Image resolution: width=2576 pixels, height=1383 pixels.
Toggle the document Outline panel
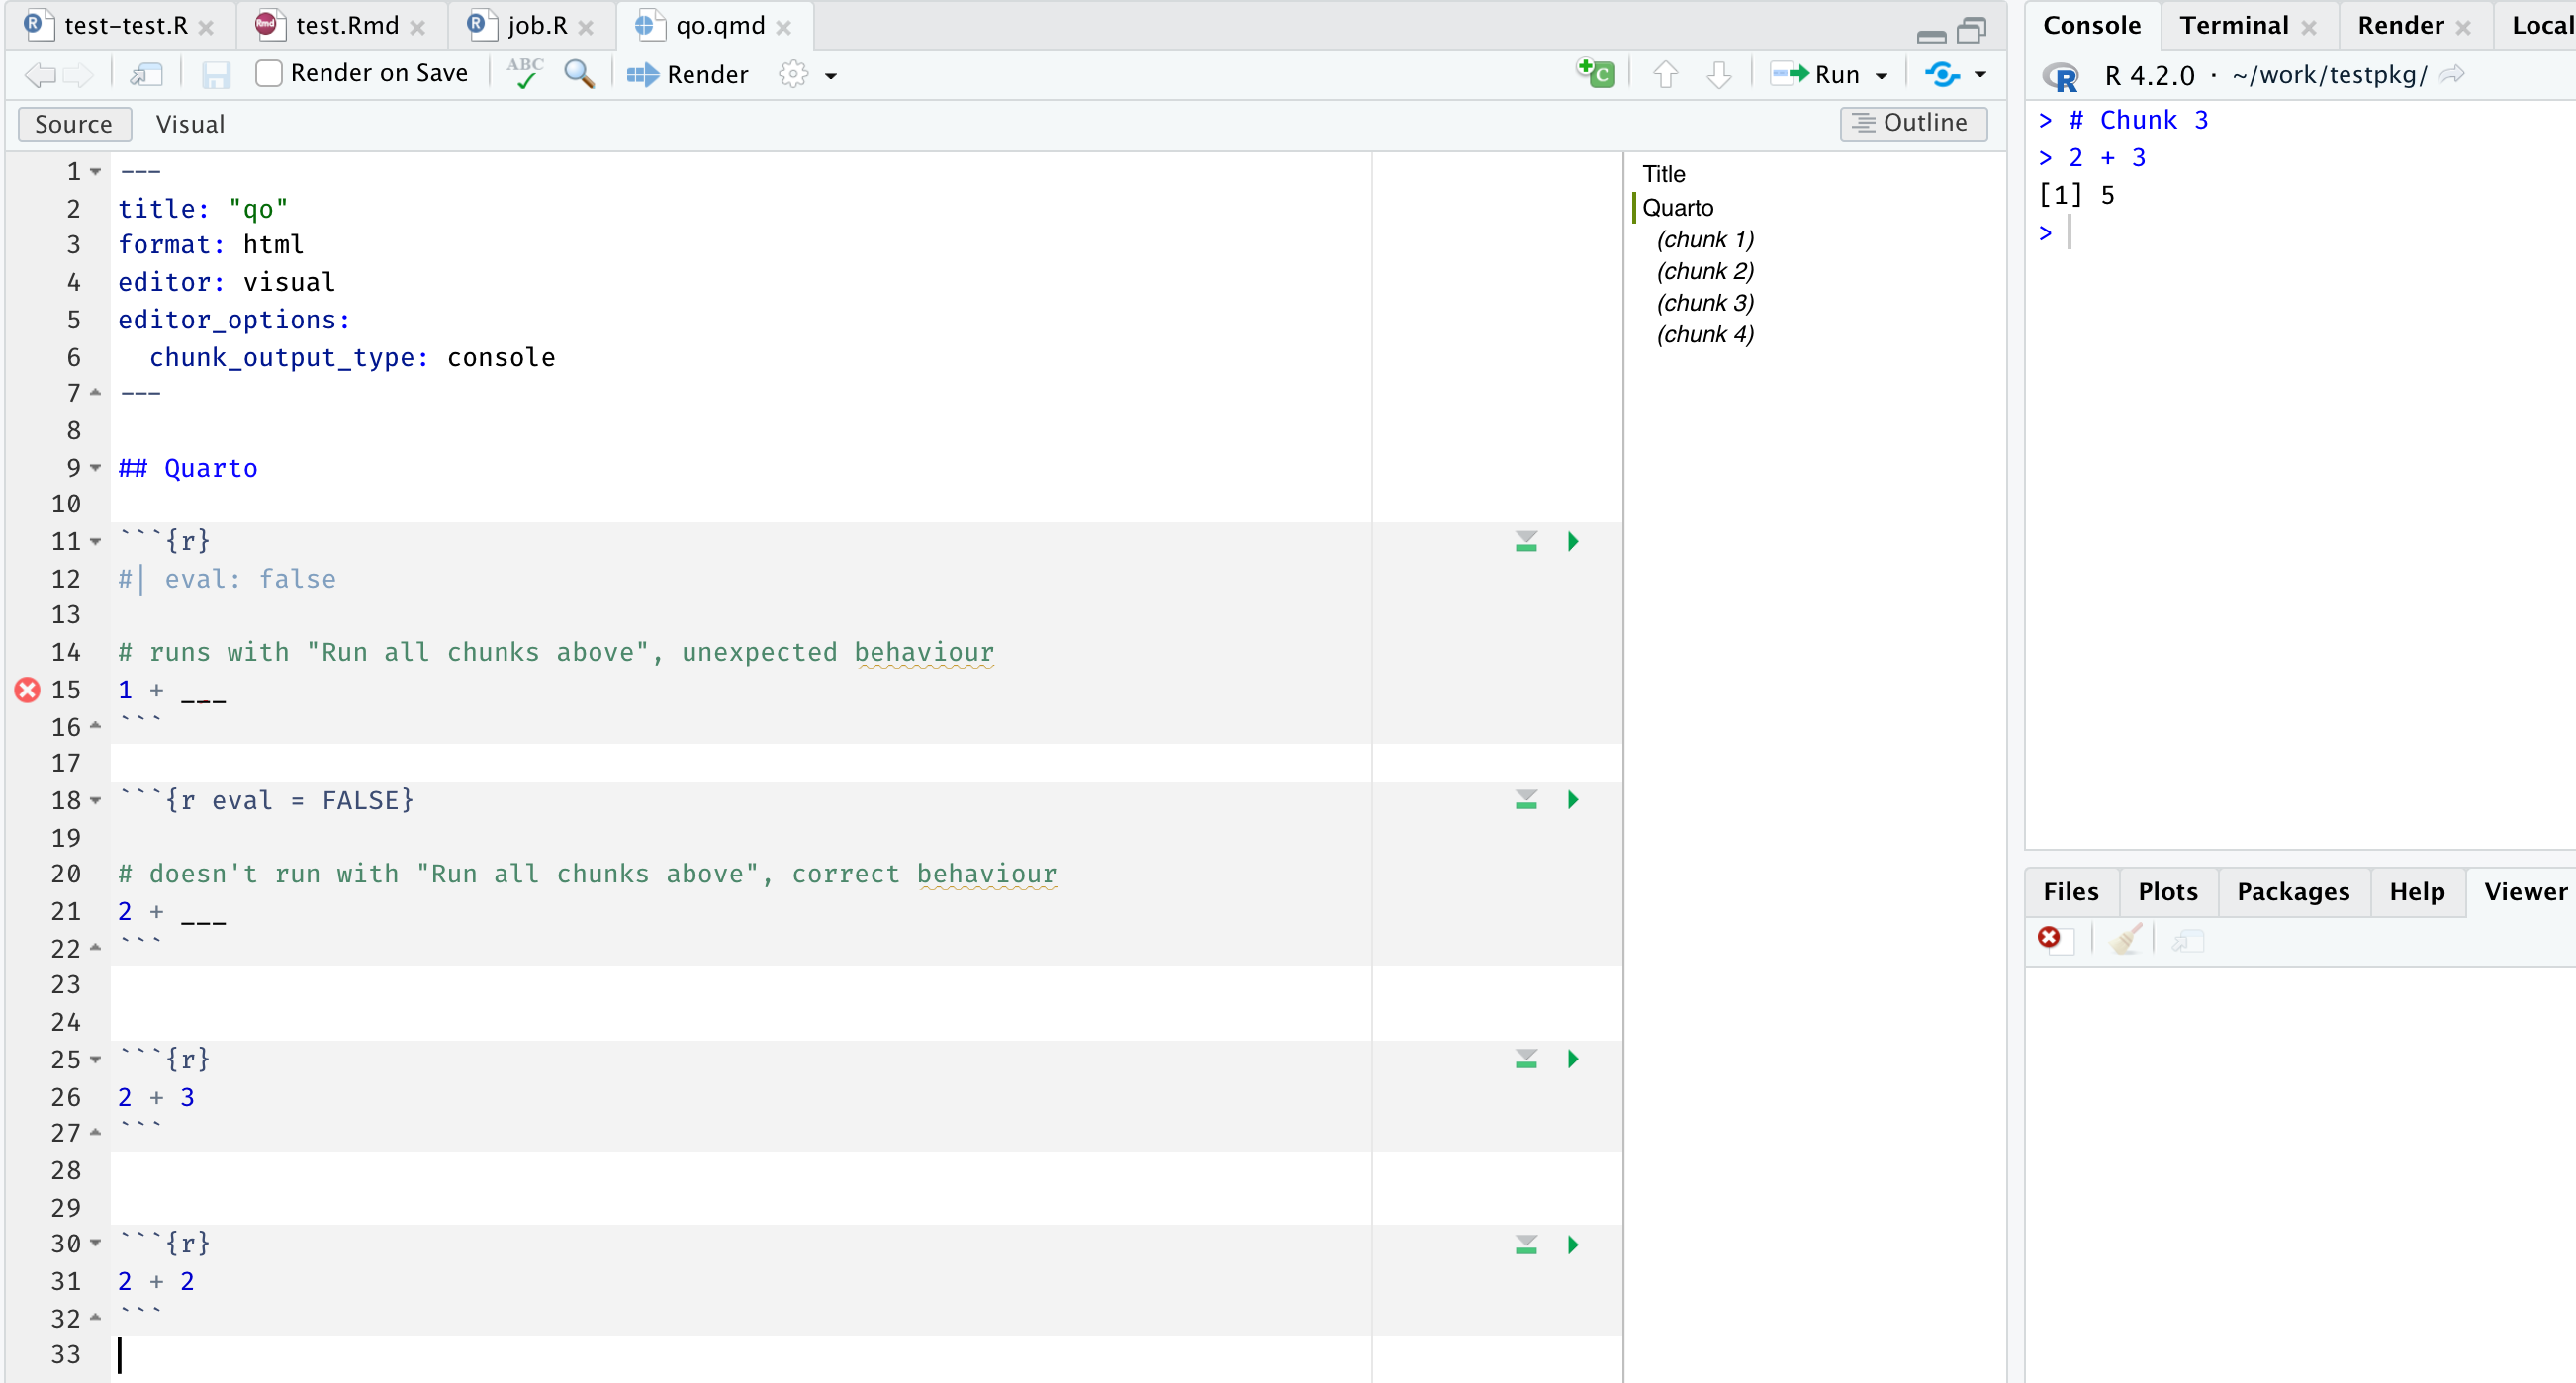click(1913, 123)
